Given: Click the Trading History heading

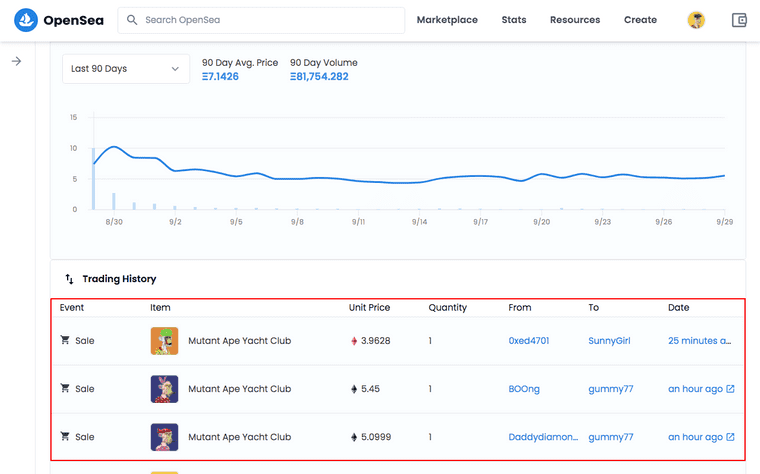Looking at the screenshot, I should 119,279.
